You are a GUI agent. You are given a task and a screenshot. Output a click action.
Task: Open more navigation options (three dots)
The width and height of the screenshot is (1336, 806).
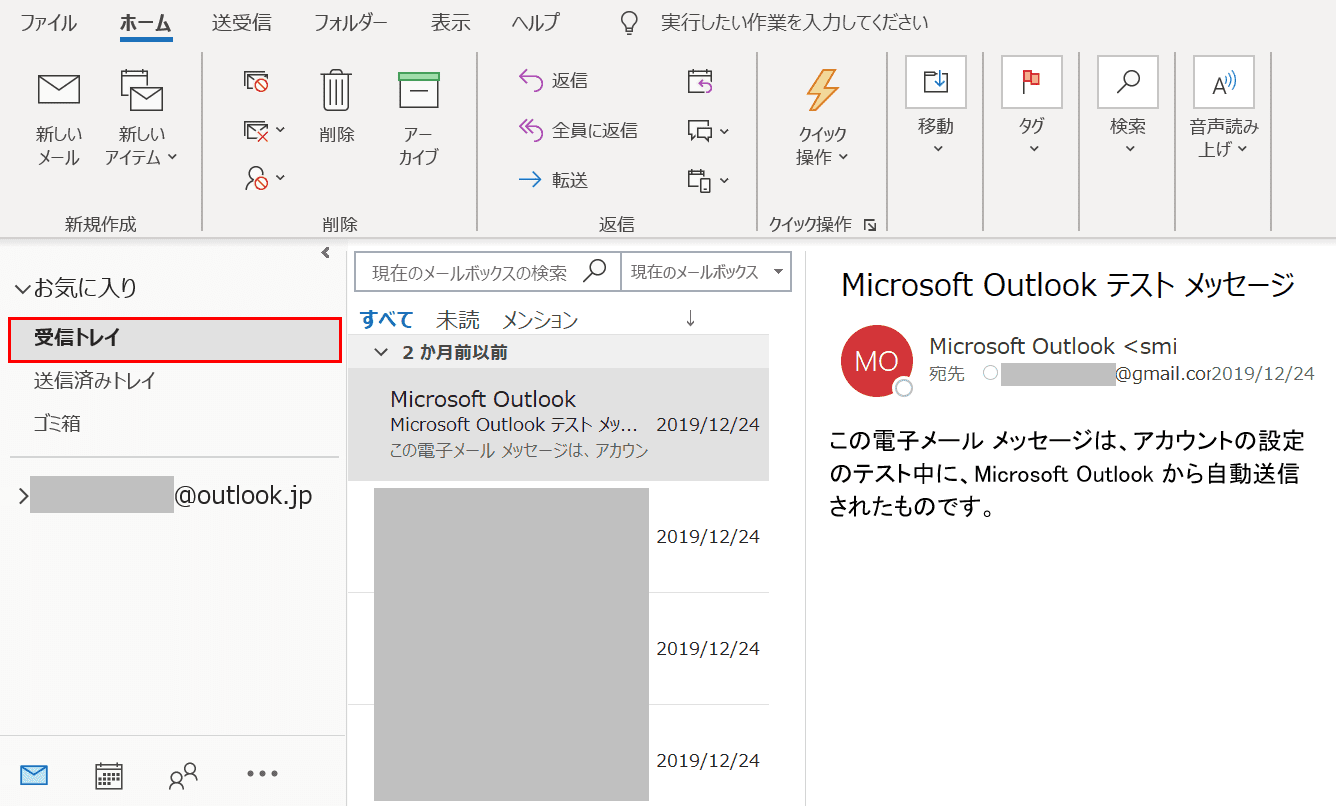click(262, 773)
